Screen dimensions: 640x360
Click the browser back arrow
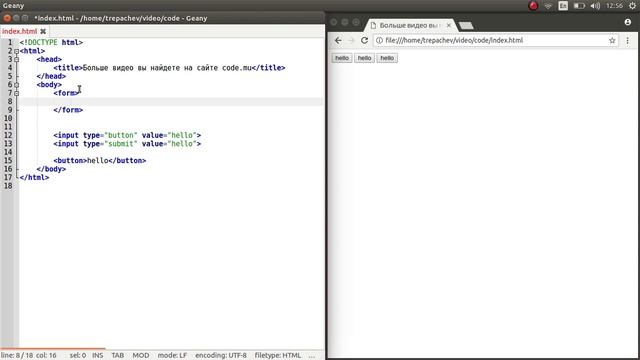[338, 40]
